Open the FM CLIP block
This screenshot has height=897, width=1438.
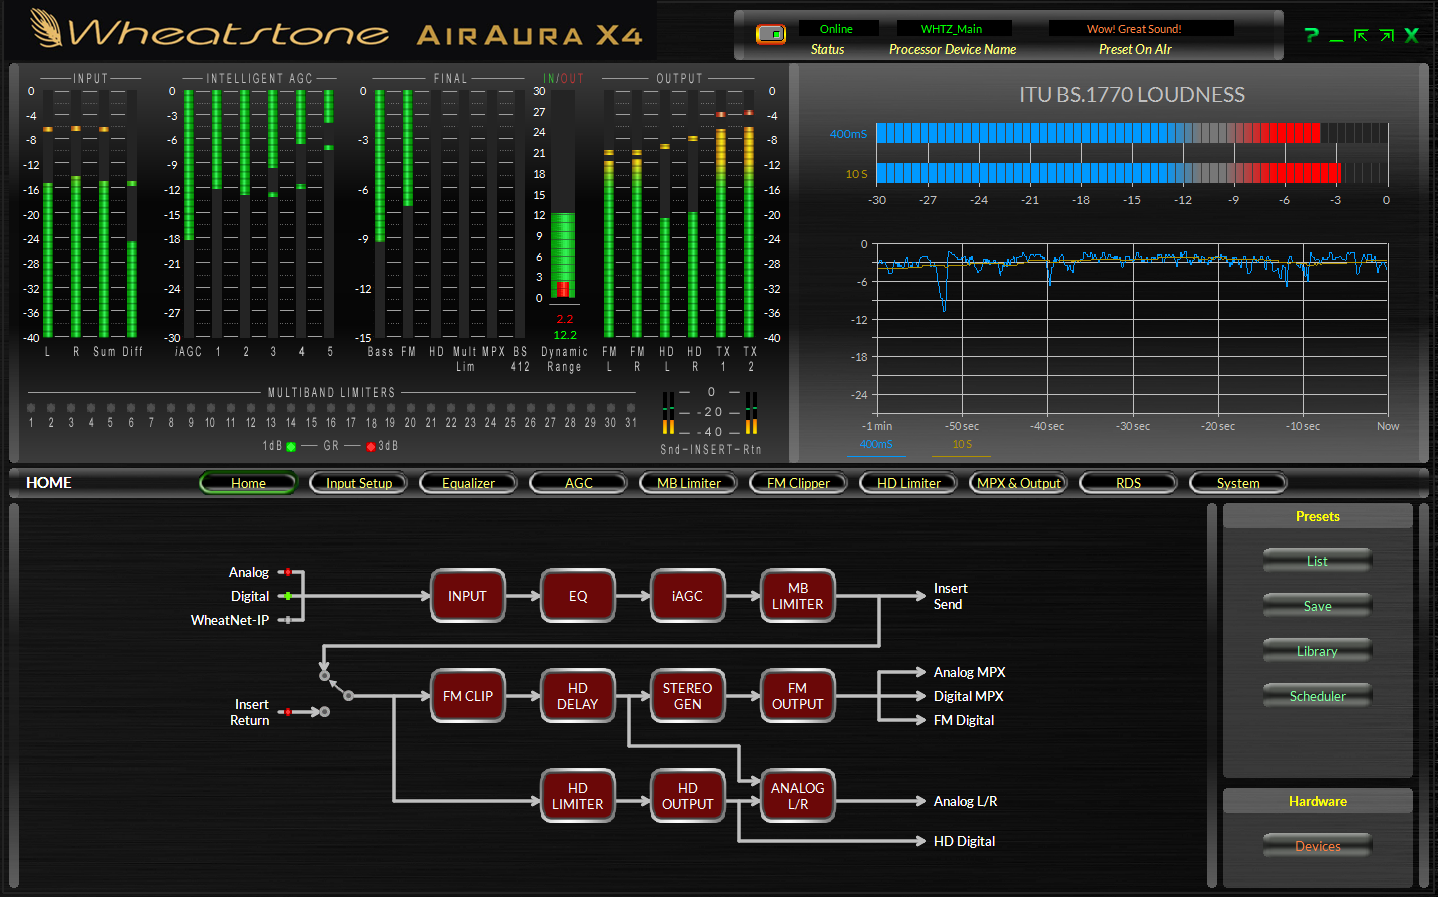pos(467,695)
